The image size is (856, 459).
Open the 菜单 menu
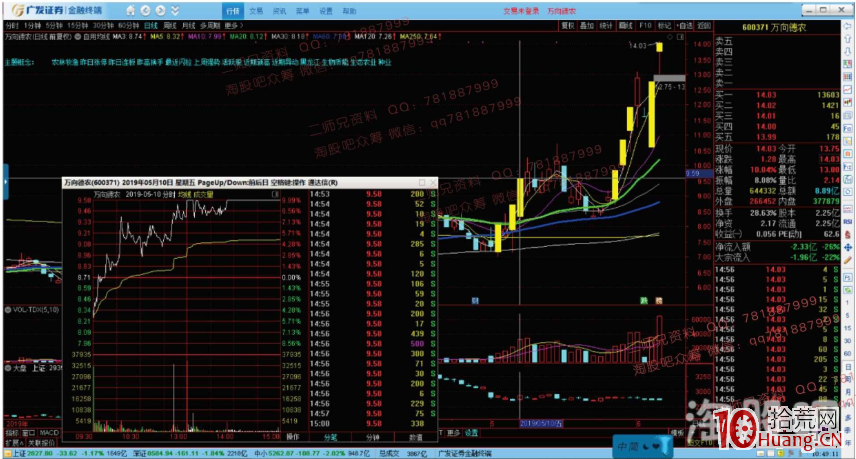pos(302,11)
